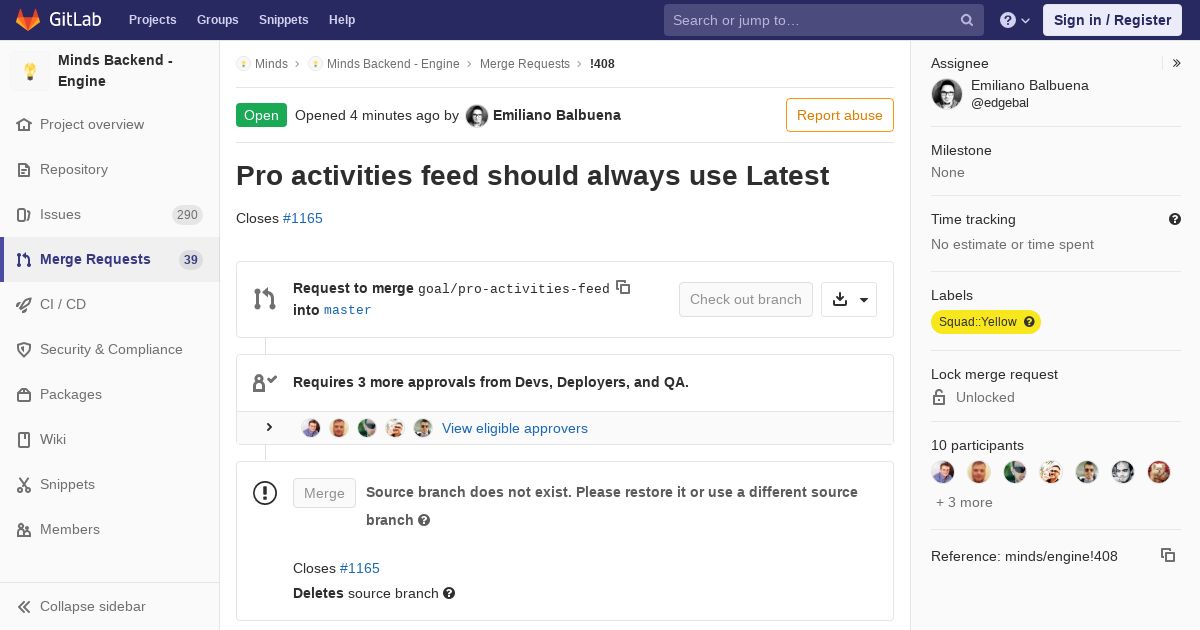Click the GitLab fox logo
Viewport: 1200px width, 630px height.
tap(28, 19)
